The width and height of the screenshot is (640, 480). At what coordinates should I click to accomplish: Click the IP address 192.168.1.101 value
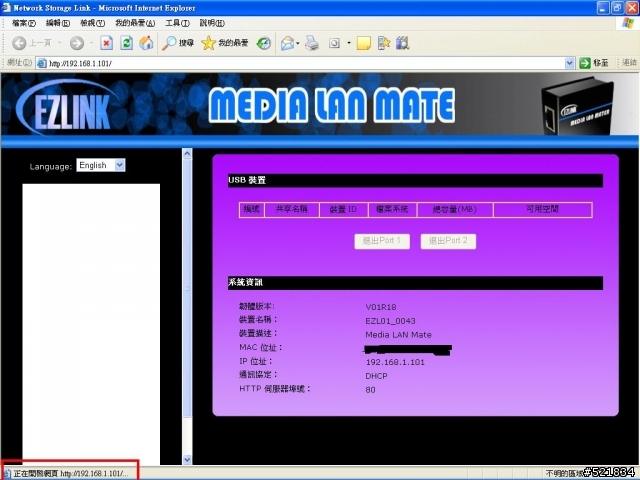395,362
